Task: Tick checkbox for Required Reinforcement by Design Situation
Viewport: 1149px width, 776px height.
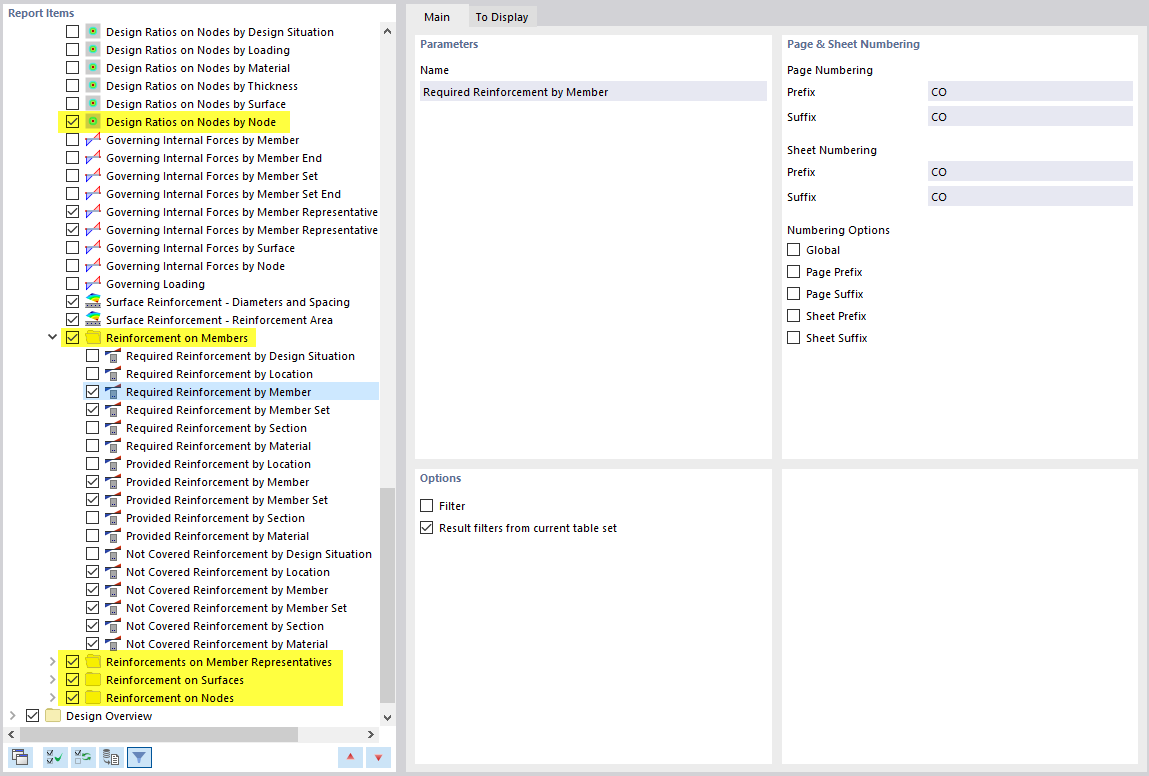Action: coord(92,355)
